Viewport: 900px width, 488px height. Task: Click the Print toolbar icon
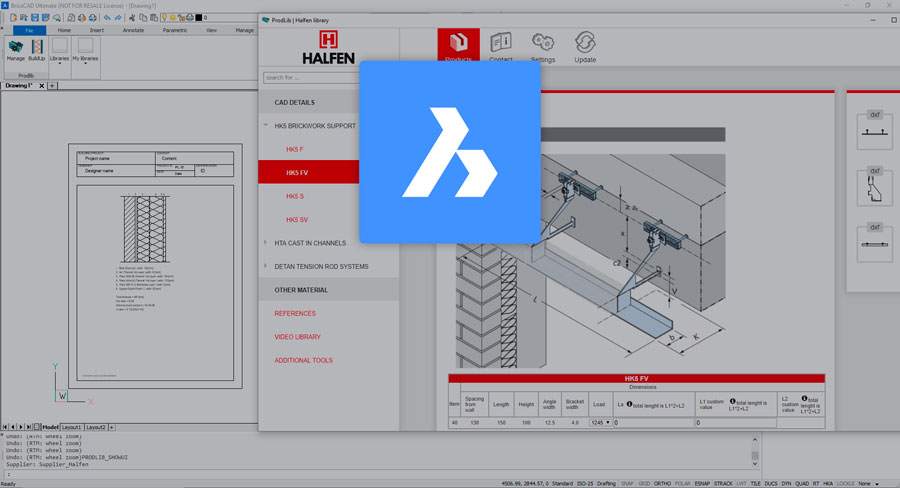82,18
